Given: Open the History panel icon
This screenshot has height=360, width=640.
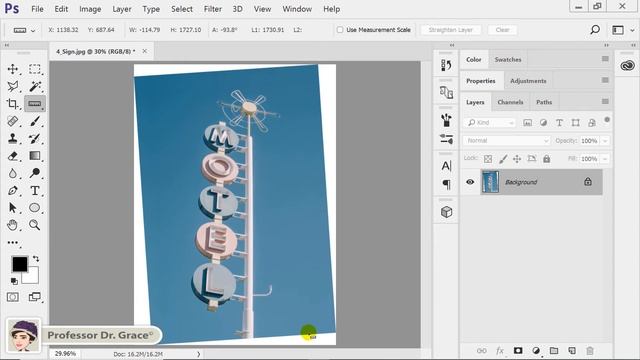Looking at the screenshot, I should tap(446, 65).
